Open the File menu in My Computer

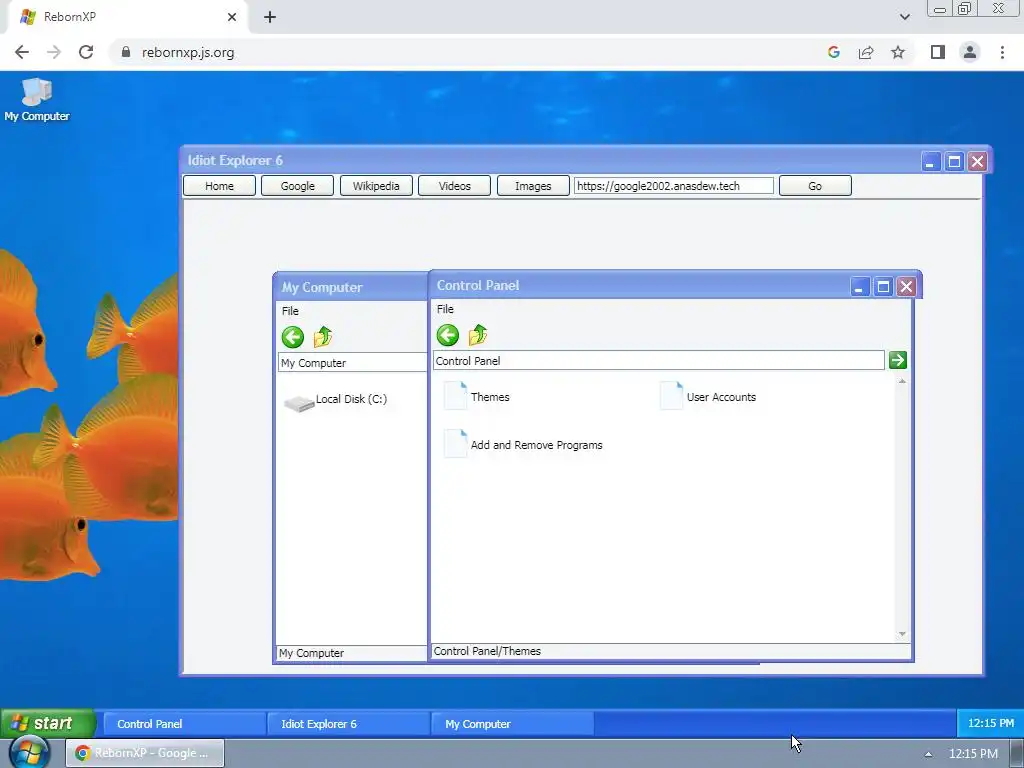point(291,311)
